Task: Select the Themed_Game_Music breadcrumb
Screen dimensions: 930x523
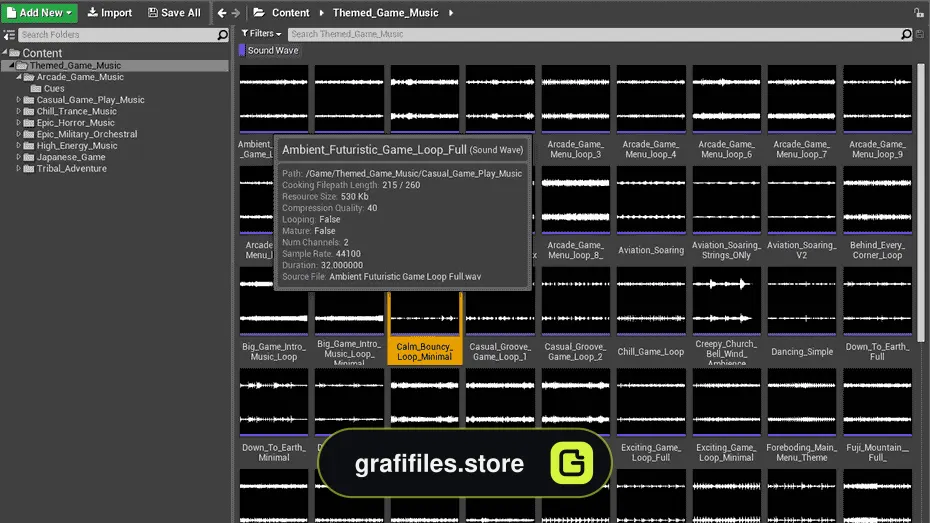Action: [386, 12]
